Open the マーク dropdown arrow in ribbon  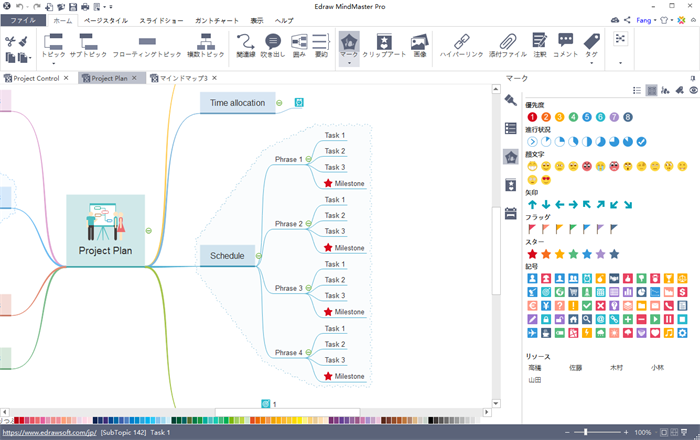349,62
